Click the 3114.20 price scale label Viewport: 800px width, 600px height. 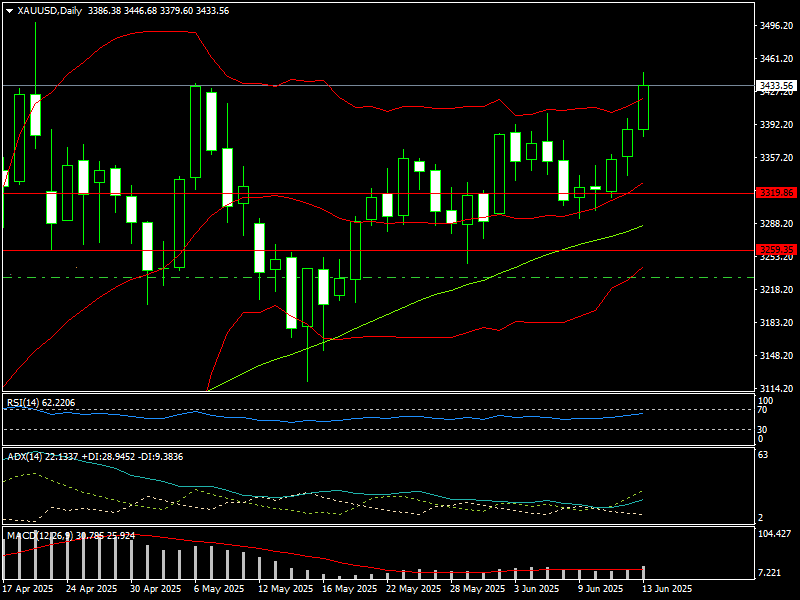[x=776, y=389]
